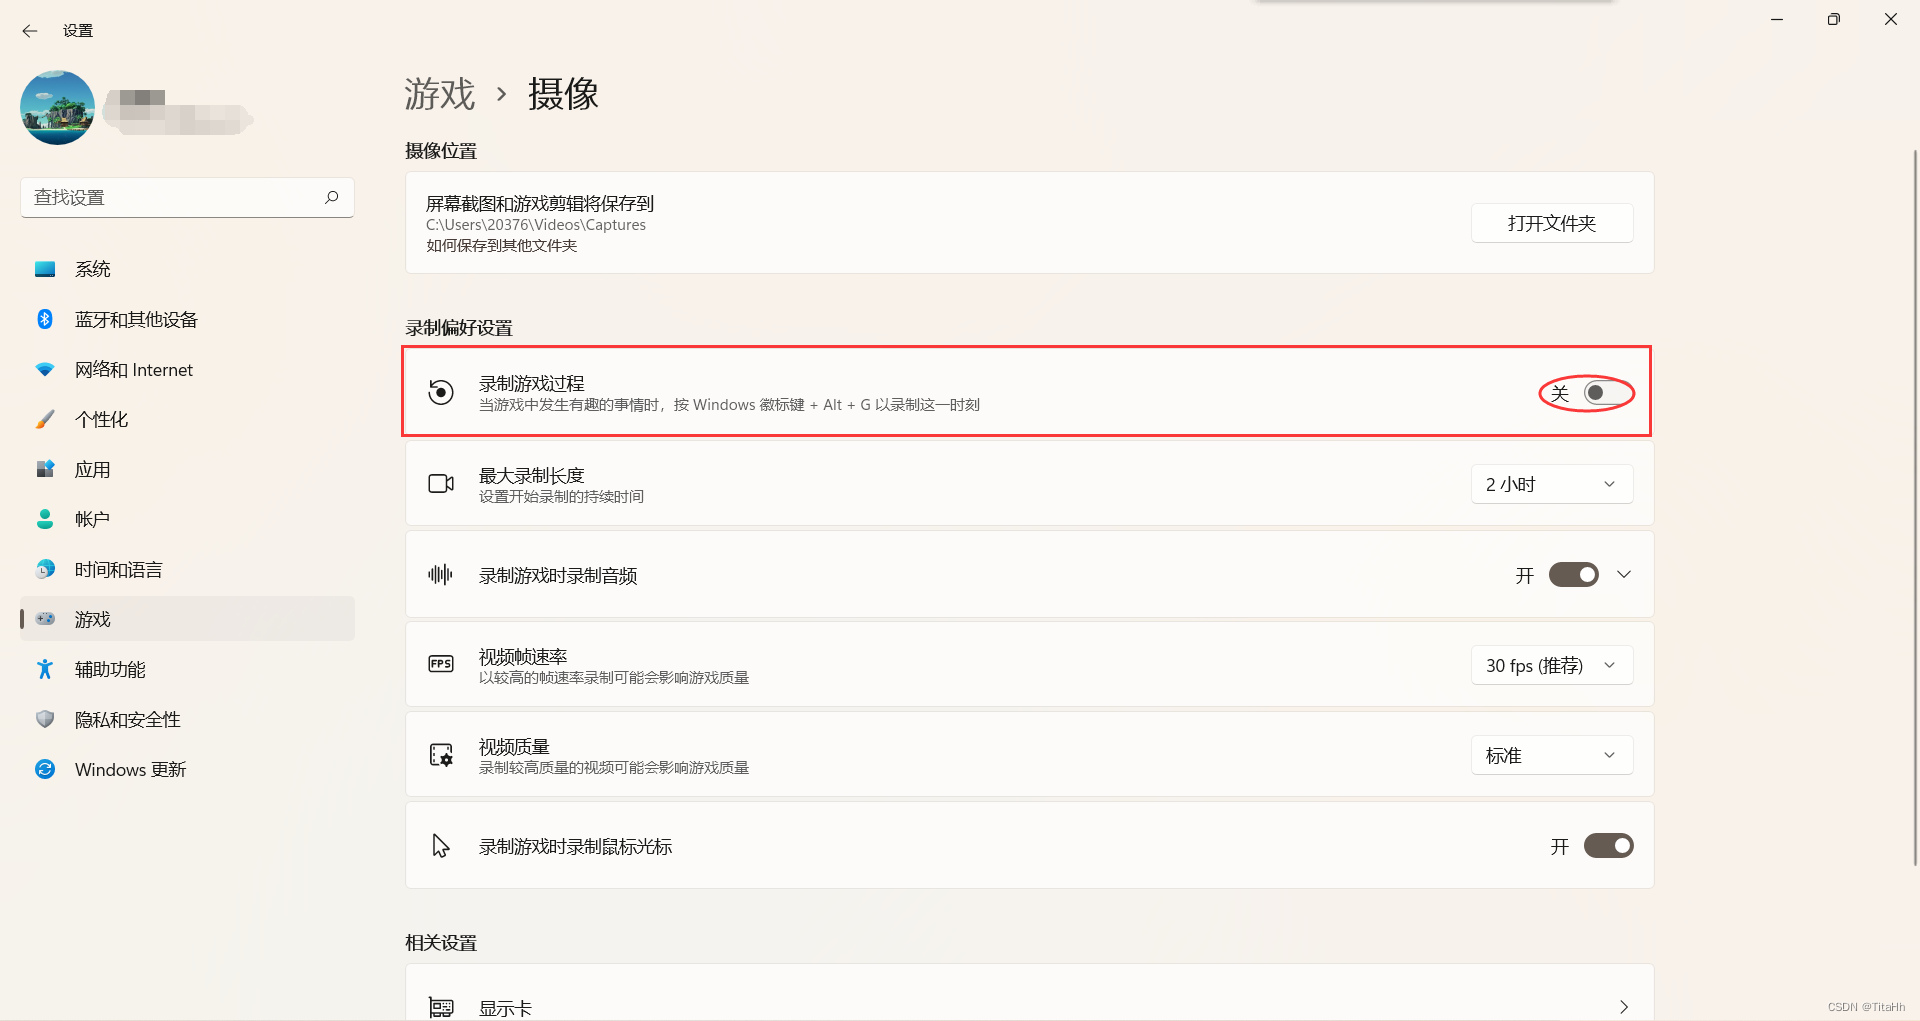Image resolution: width=1920 pixels, height=1021 pixels.
Task: Select 蓝牙和其他设备 in the sidebar
Action: pyautogui.click(x=187, y=319)
